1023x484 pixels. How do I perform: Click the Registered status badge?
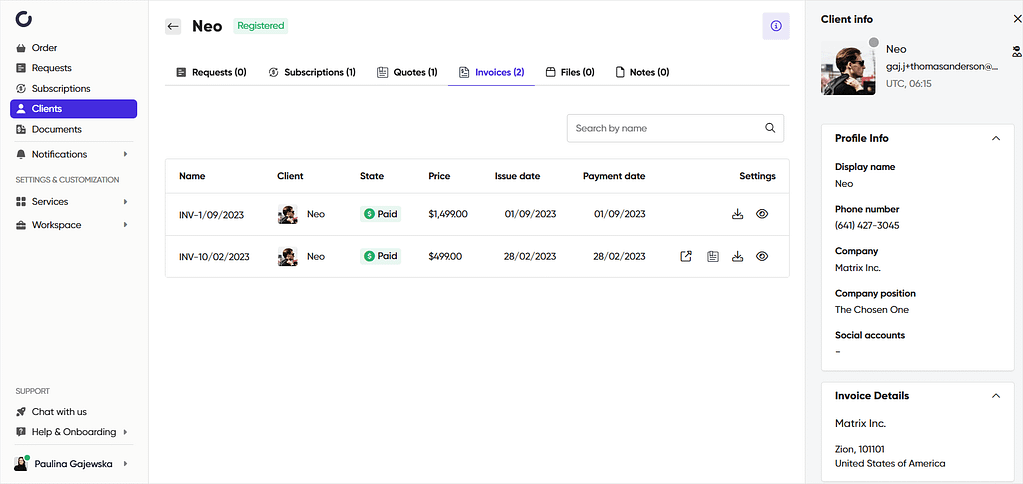coord(260,26)
